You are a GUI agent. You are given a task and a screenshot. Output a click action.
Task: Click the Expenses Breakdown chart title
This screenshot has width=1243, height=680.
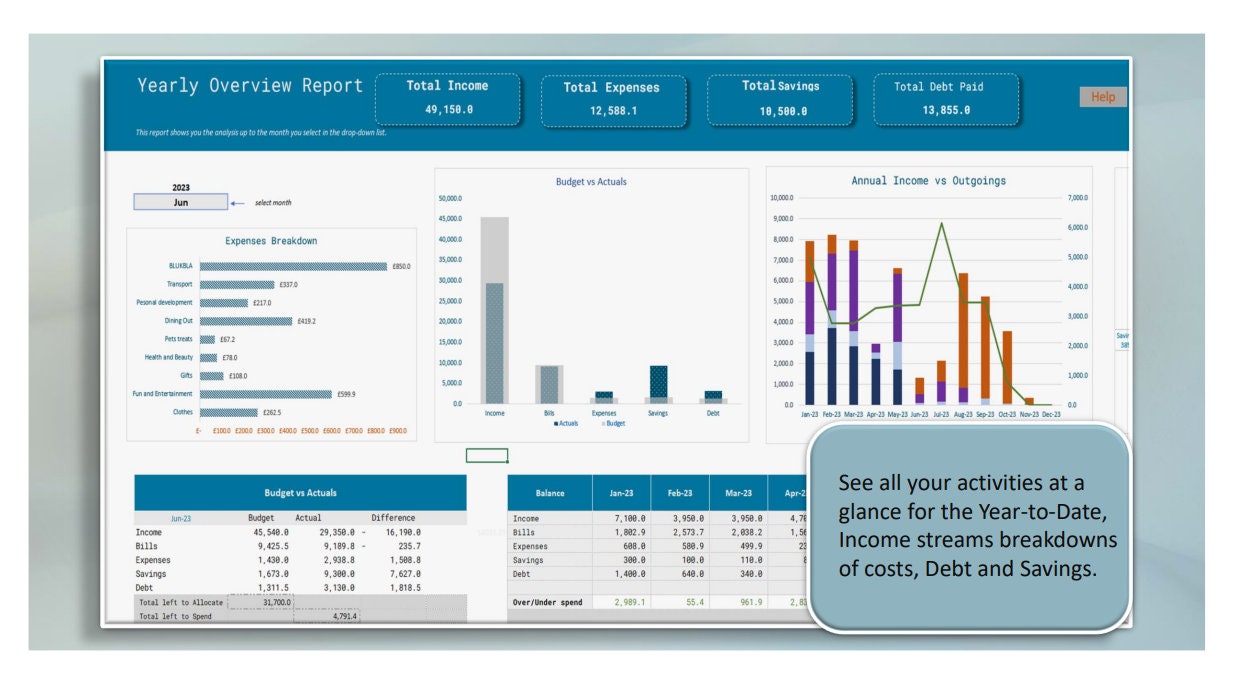pyautogui.click(x=269, y=240)
